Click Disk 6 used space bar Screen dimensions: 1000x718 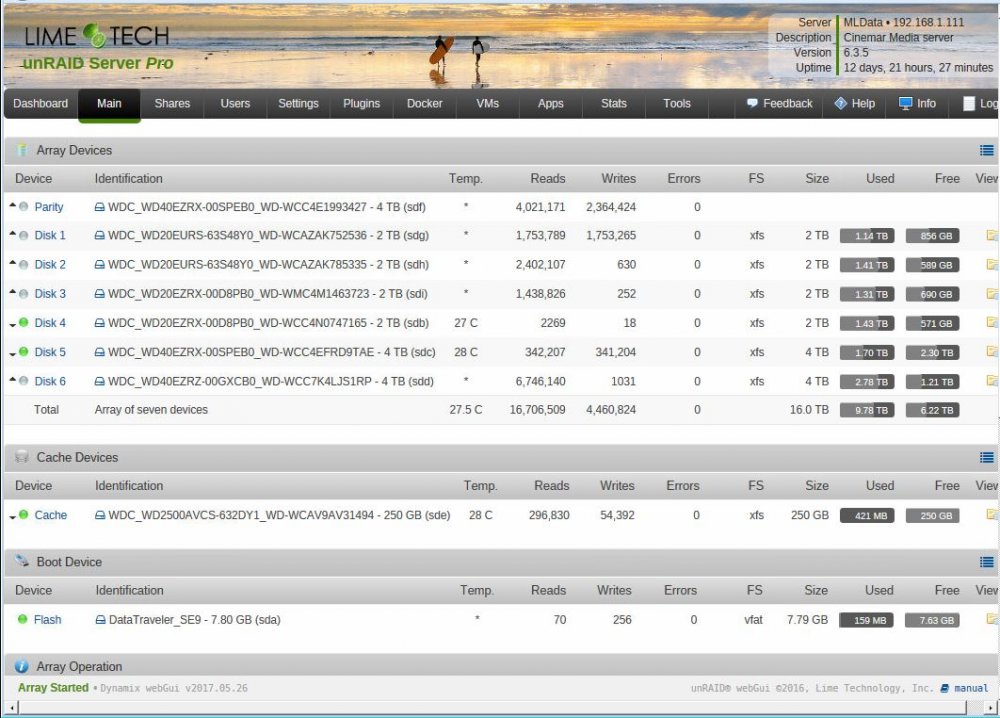click(x=867, y=382)
